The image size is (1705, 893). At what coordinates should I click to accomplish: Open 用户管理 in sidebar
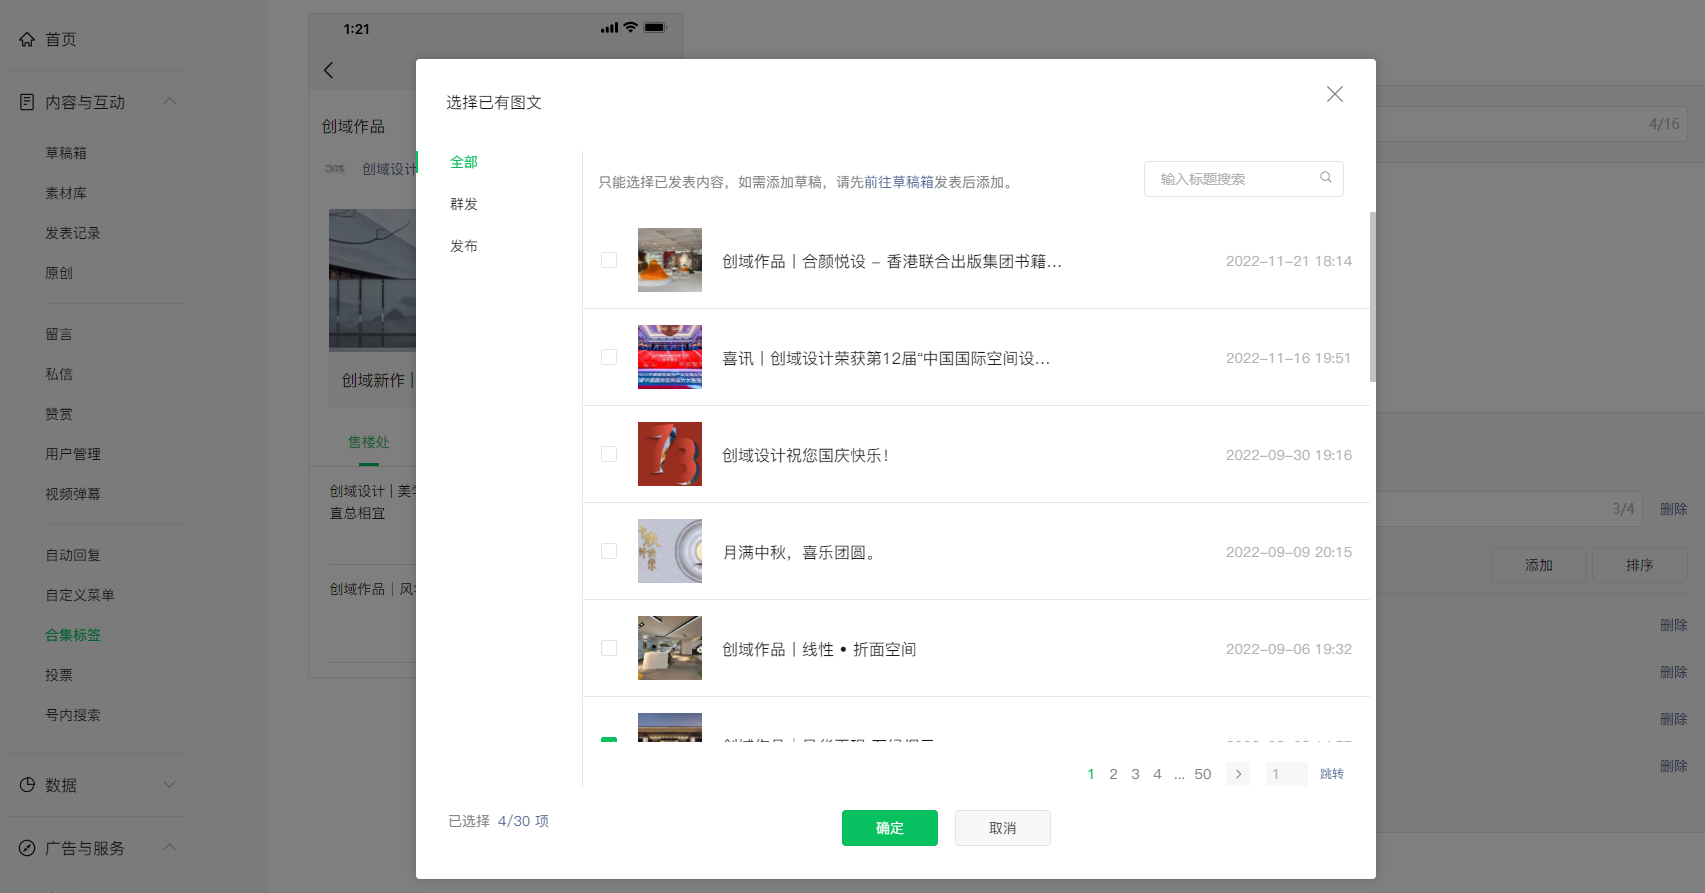tap(73, 454)
